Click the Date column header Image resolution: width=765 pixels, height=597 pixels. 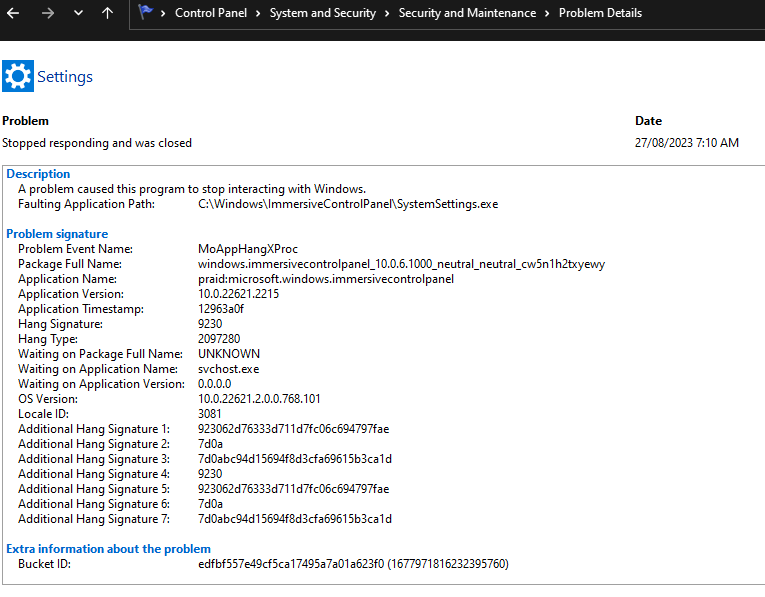click(648, 121)
